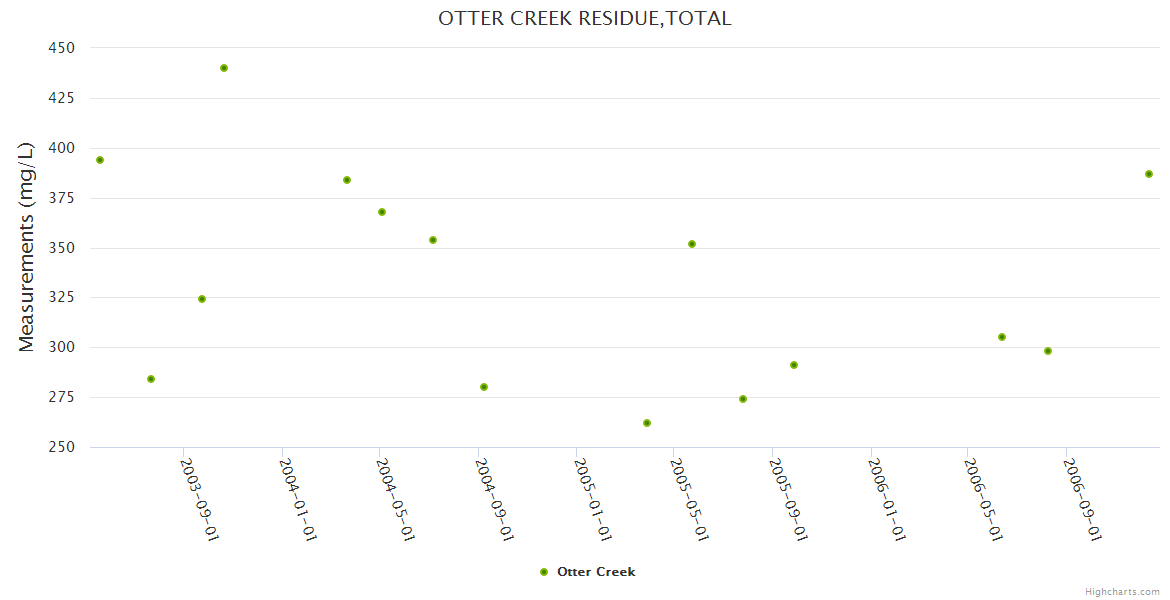Click the 305 mg/L point after 2006-05-01

click(x=1002, y=337)
